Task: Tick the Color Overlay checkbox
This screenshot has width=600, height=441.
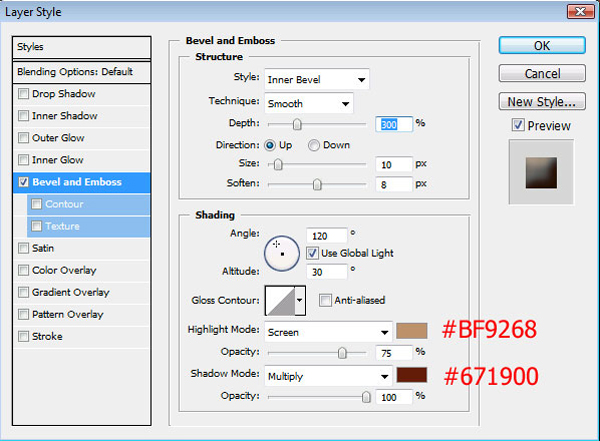Action: pos(23,270)
